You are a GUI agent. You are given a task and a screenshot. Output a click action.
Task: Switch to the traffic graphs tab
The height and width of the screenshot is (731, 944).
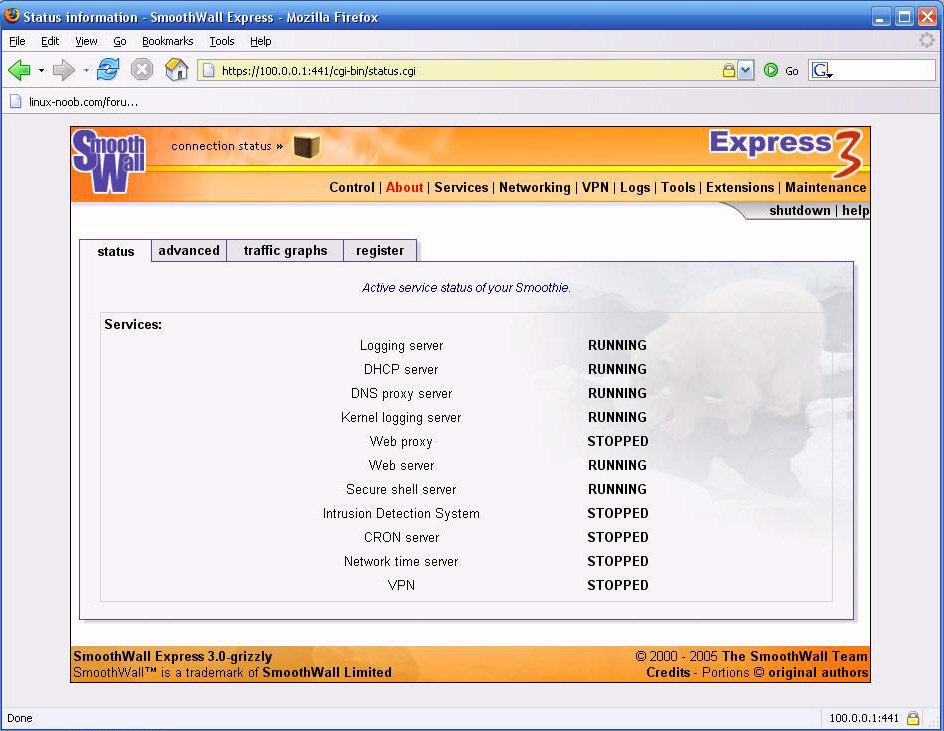coord(285,250)
